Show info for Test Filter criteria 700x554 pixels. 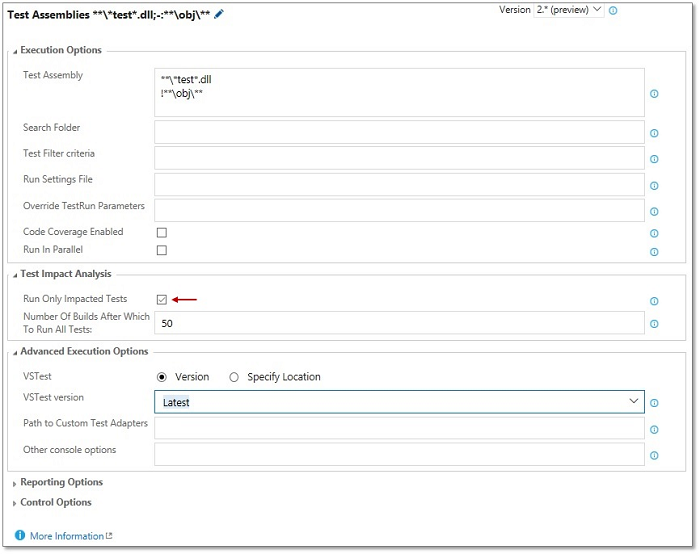pos(654,159)
